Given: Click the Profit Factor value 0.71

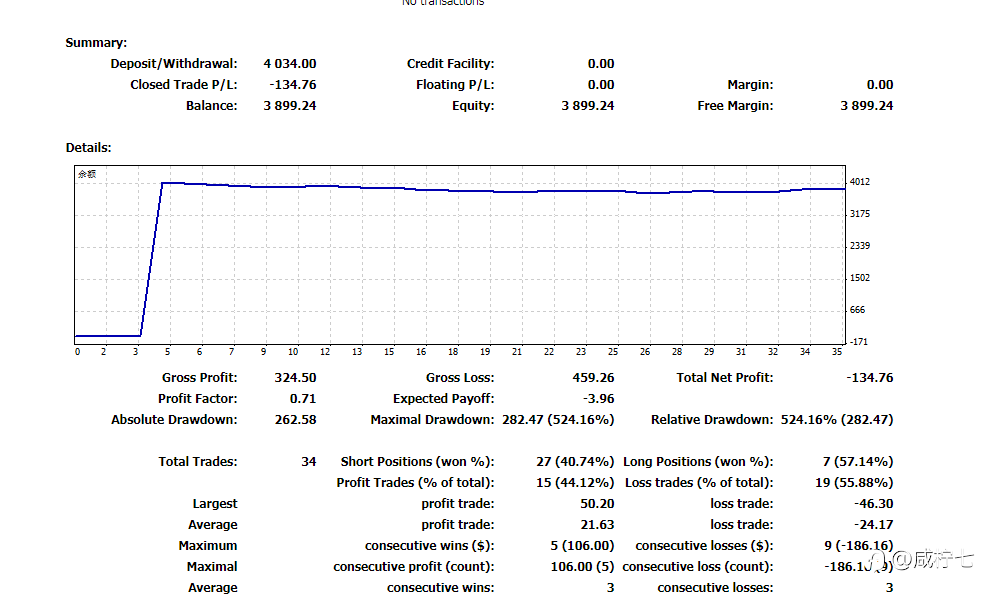Looking at the screenshot, I should tap(302, 399).
